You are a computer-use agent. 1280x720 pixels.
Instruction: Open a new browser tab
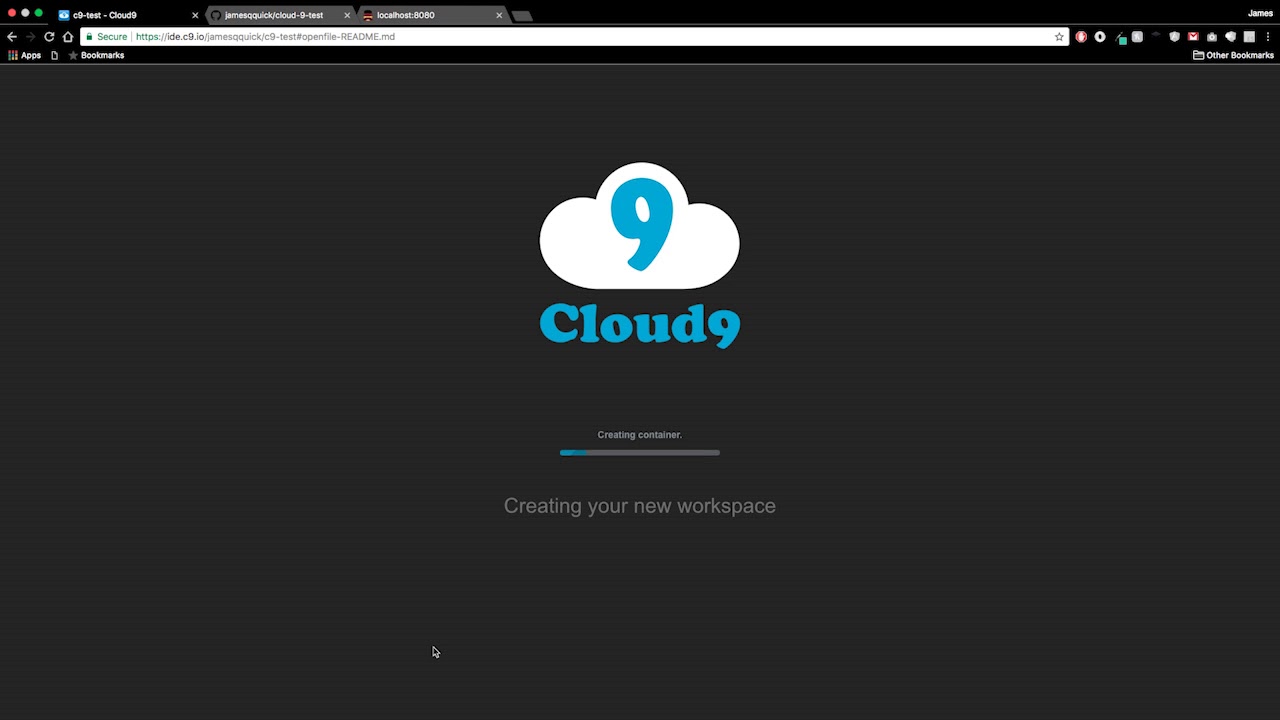[x=522, y=16]
